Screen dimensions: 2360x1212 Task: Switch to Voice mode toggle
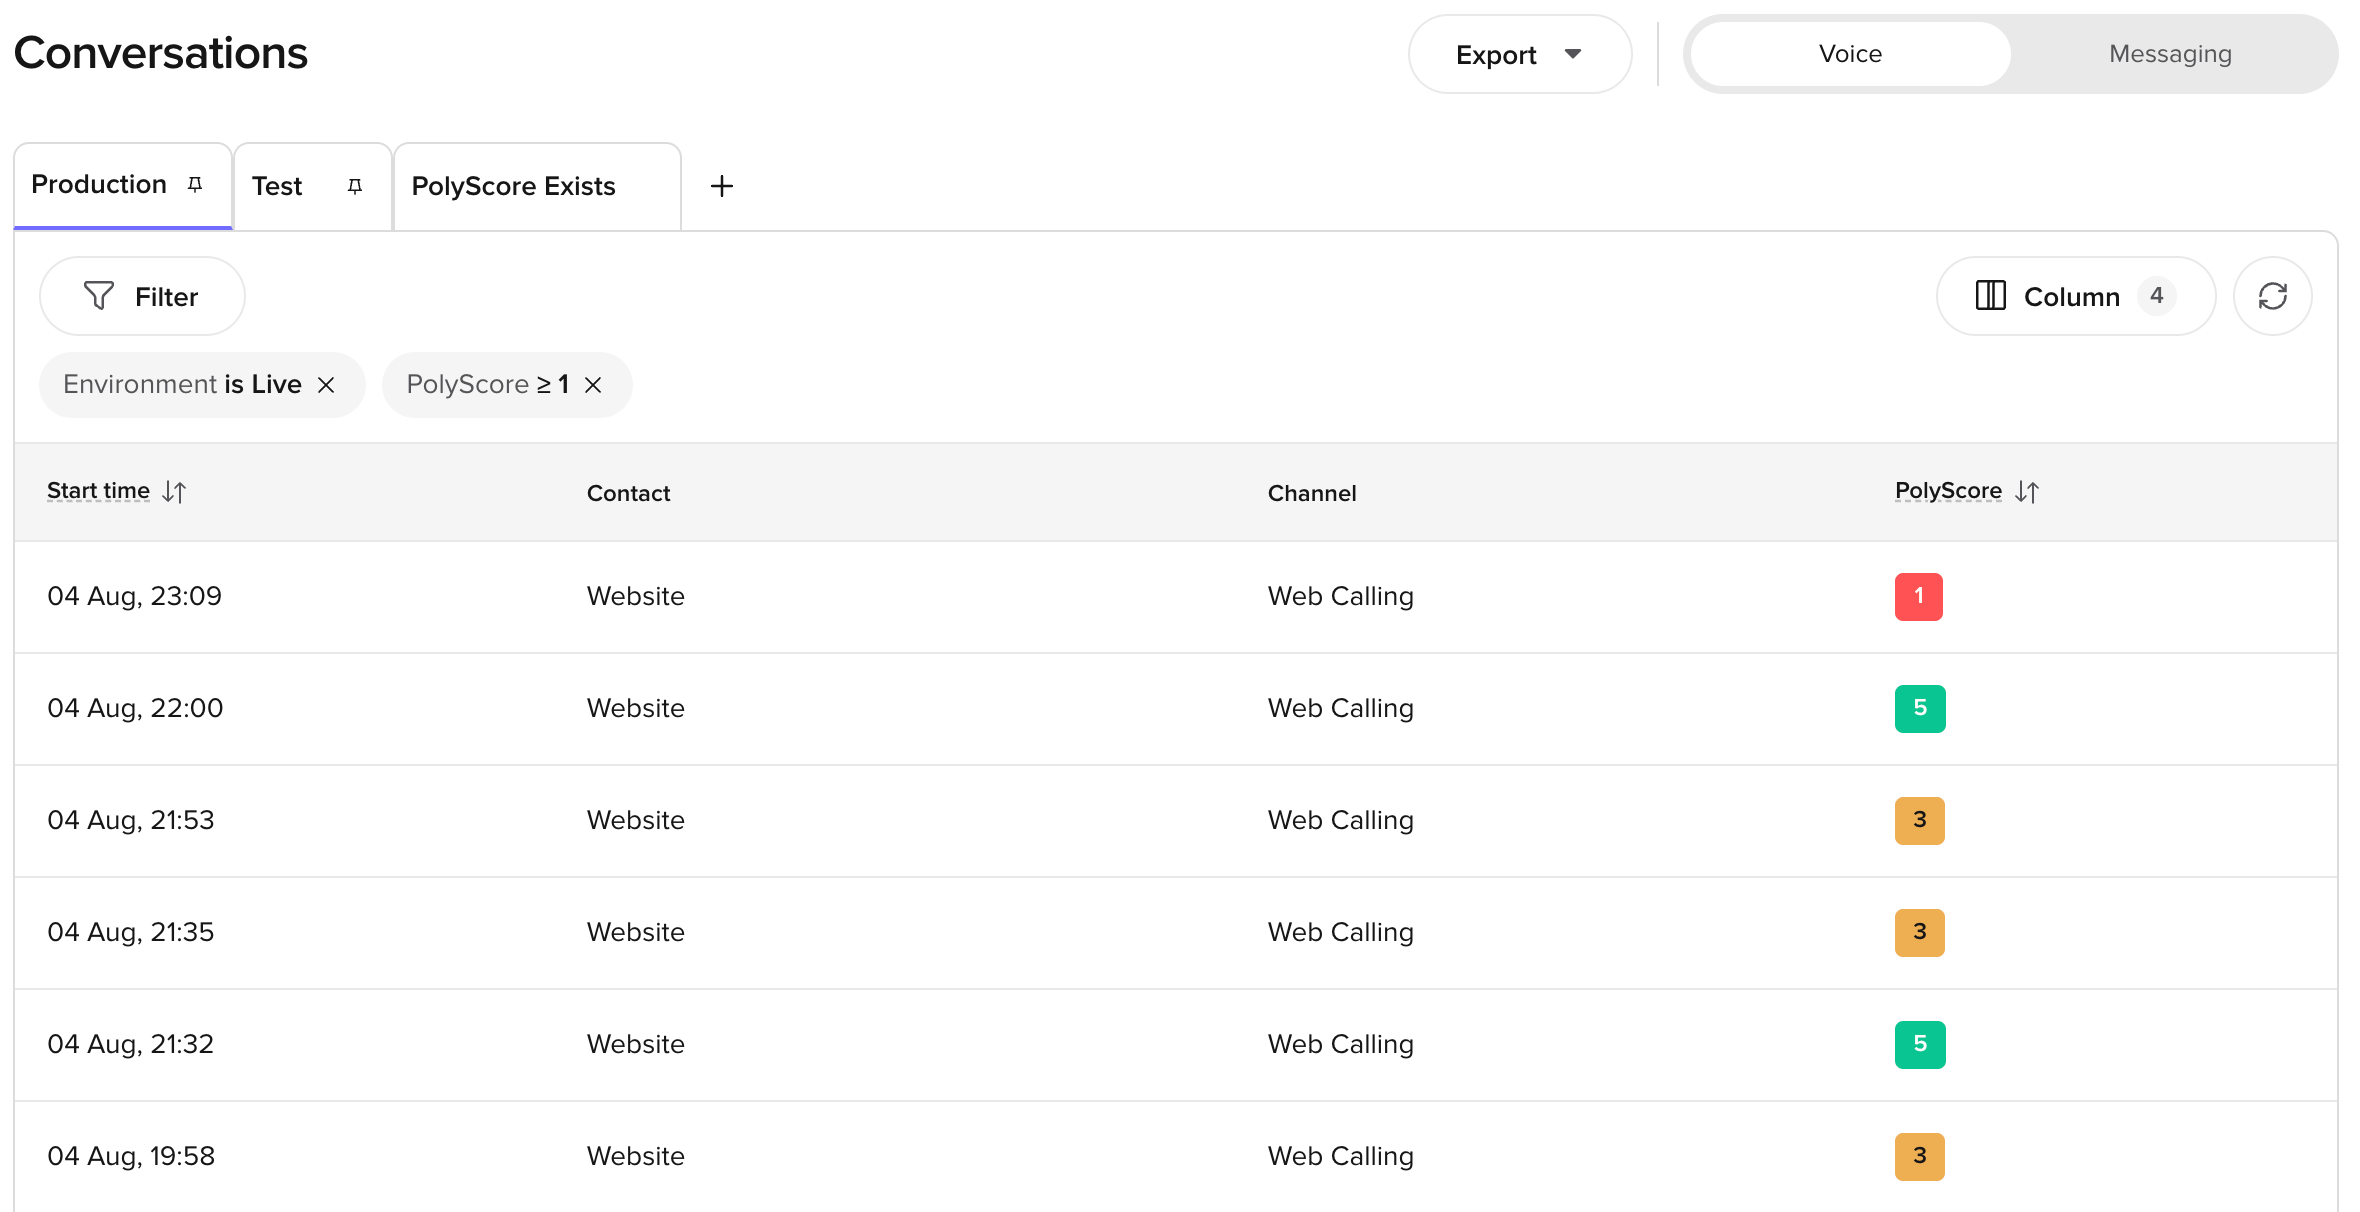1850,54
